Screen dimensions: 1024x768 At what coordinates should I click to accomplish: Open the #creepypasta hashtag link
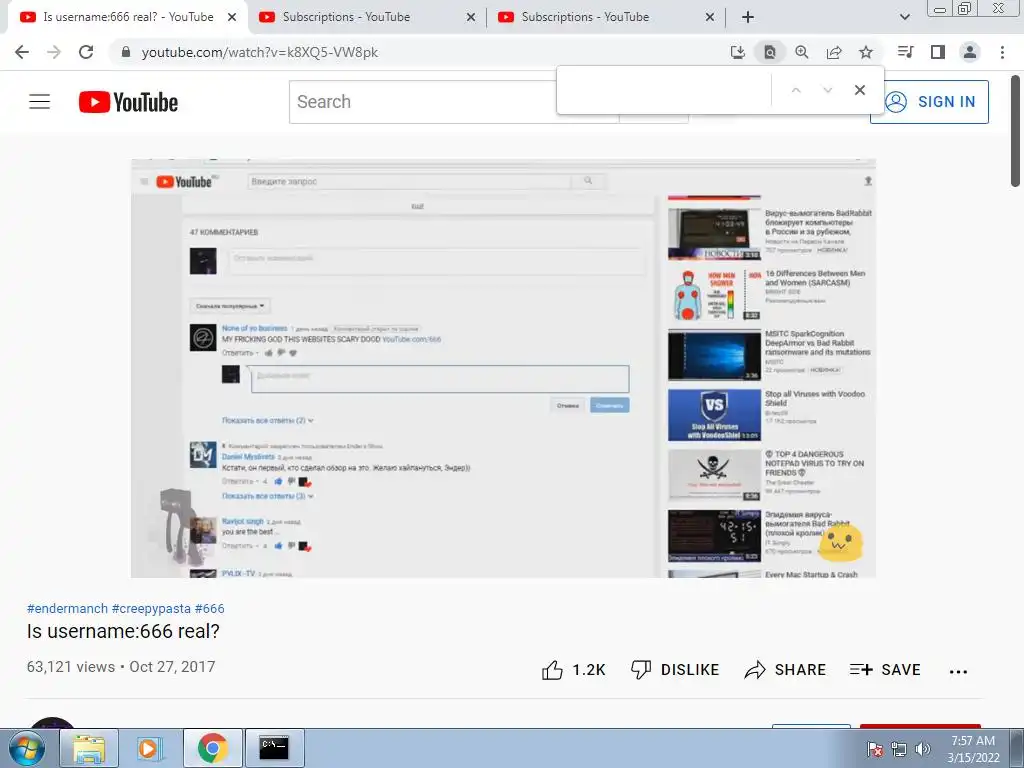point(151,609)
